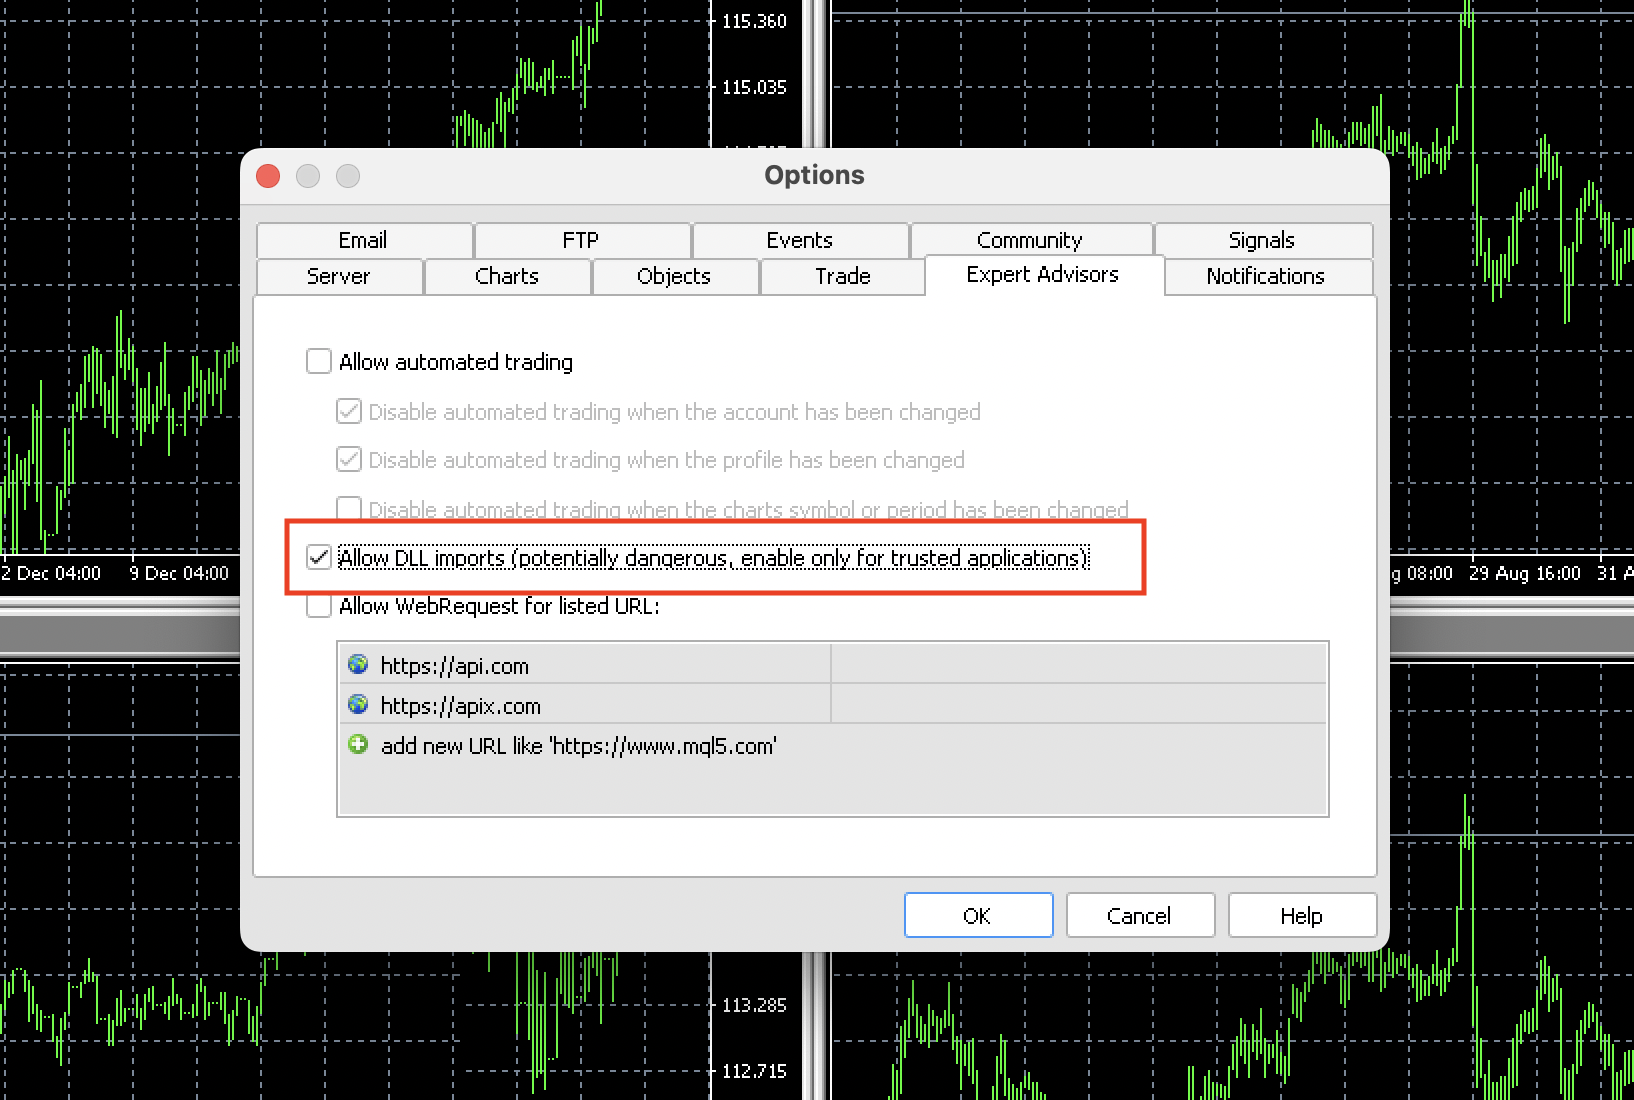Open the Community tab

[1030, 240]
